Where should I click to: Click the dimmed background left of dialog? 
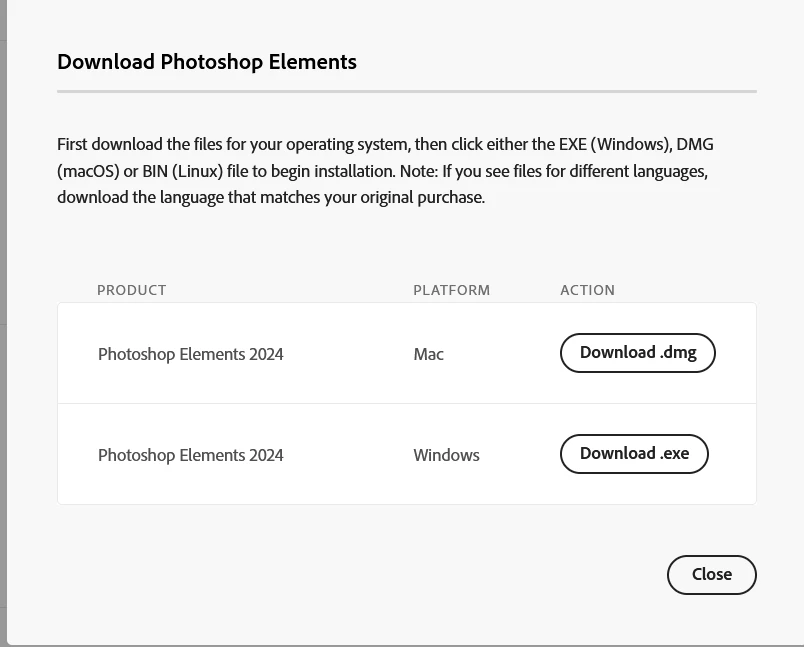[x=3, y=300]
